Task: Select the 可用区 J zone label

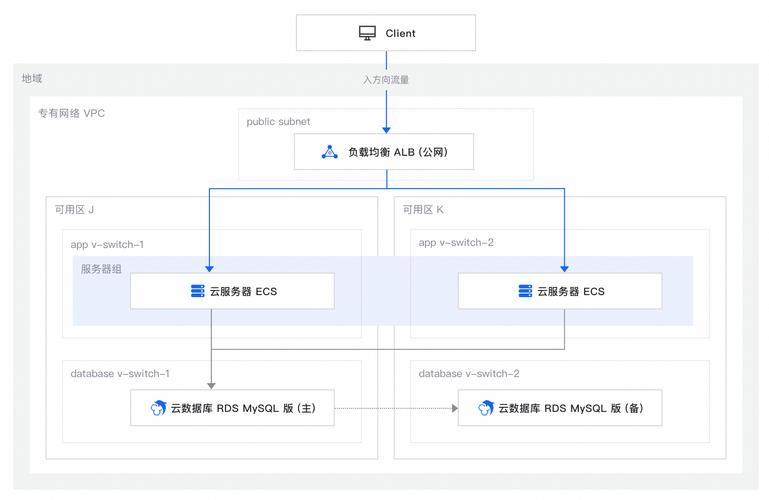Action: 75,210
